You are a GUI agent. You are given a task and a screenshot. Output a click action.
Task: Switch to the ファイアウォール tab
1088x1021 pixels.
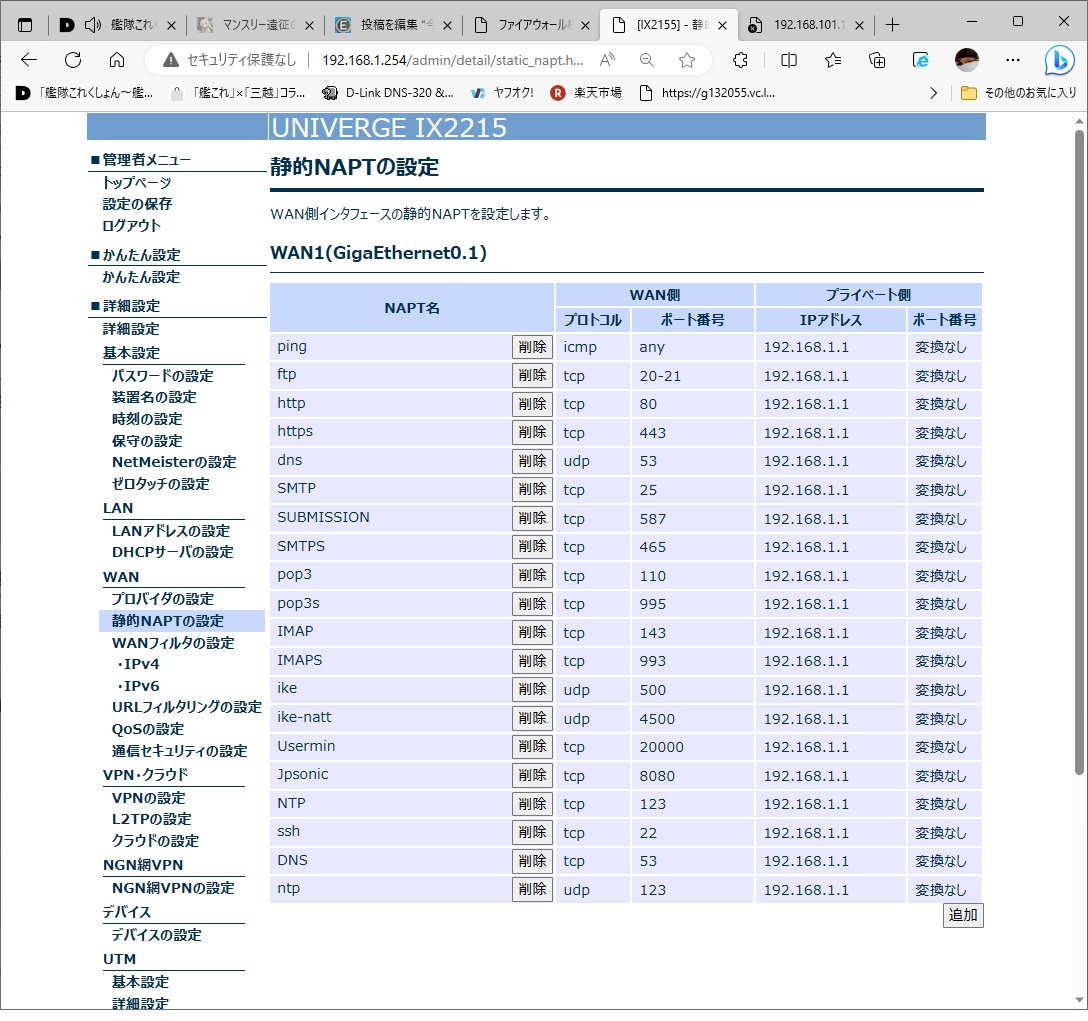click(532, 26)
